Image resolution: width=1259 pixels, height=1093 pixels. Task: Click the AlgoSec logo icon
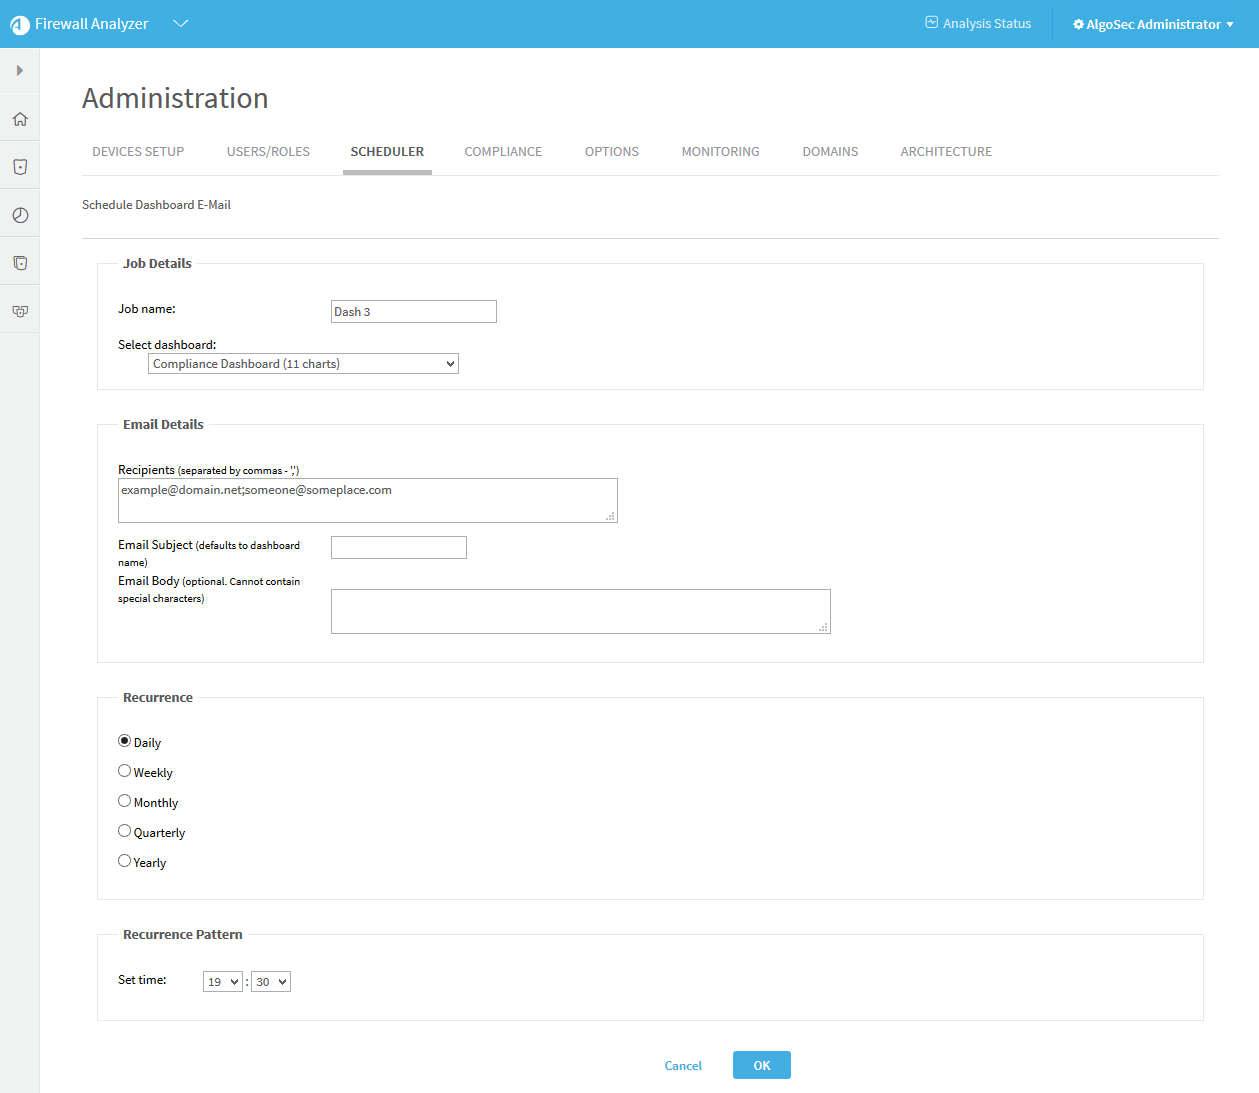pos(19,25)
